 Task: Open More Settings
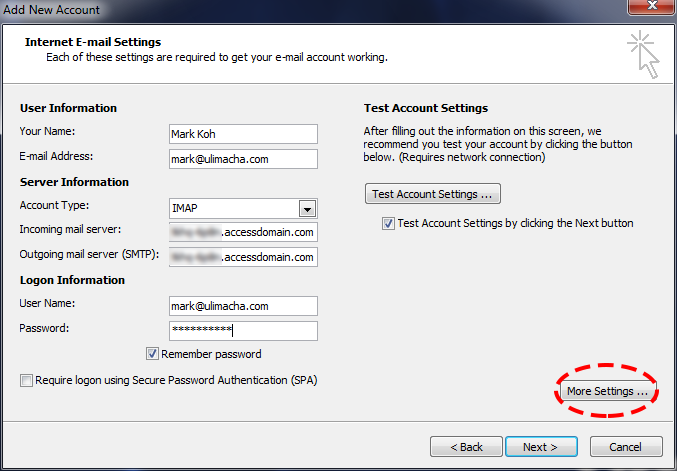[607, 391]
